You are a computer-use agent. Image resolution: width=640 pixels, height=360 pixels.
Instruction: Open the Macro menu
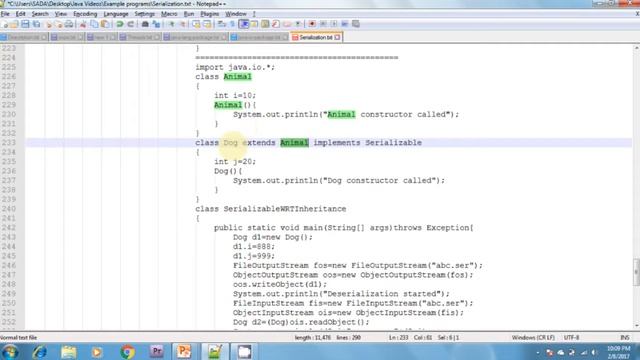169,14
